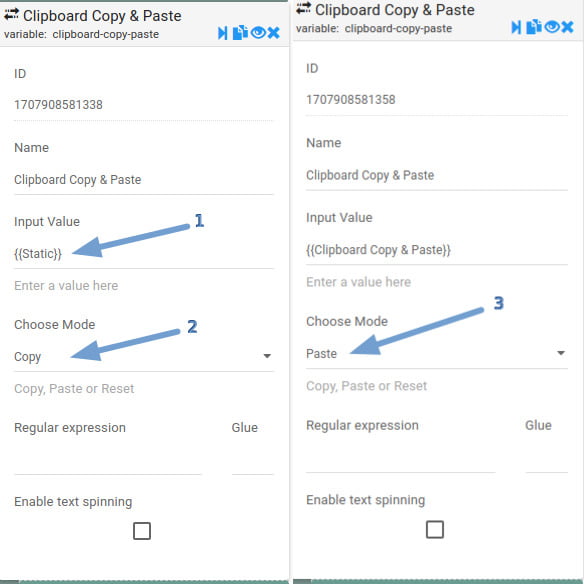Image resolution: width=584 pixels, height=584 pixels.
Task: Click ID field 1707908581358
Action: click(x=437, y=100)
